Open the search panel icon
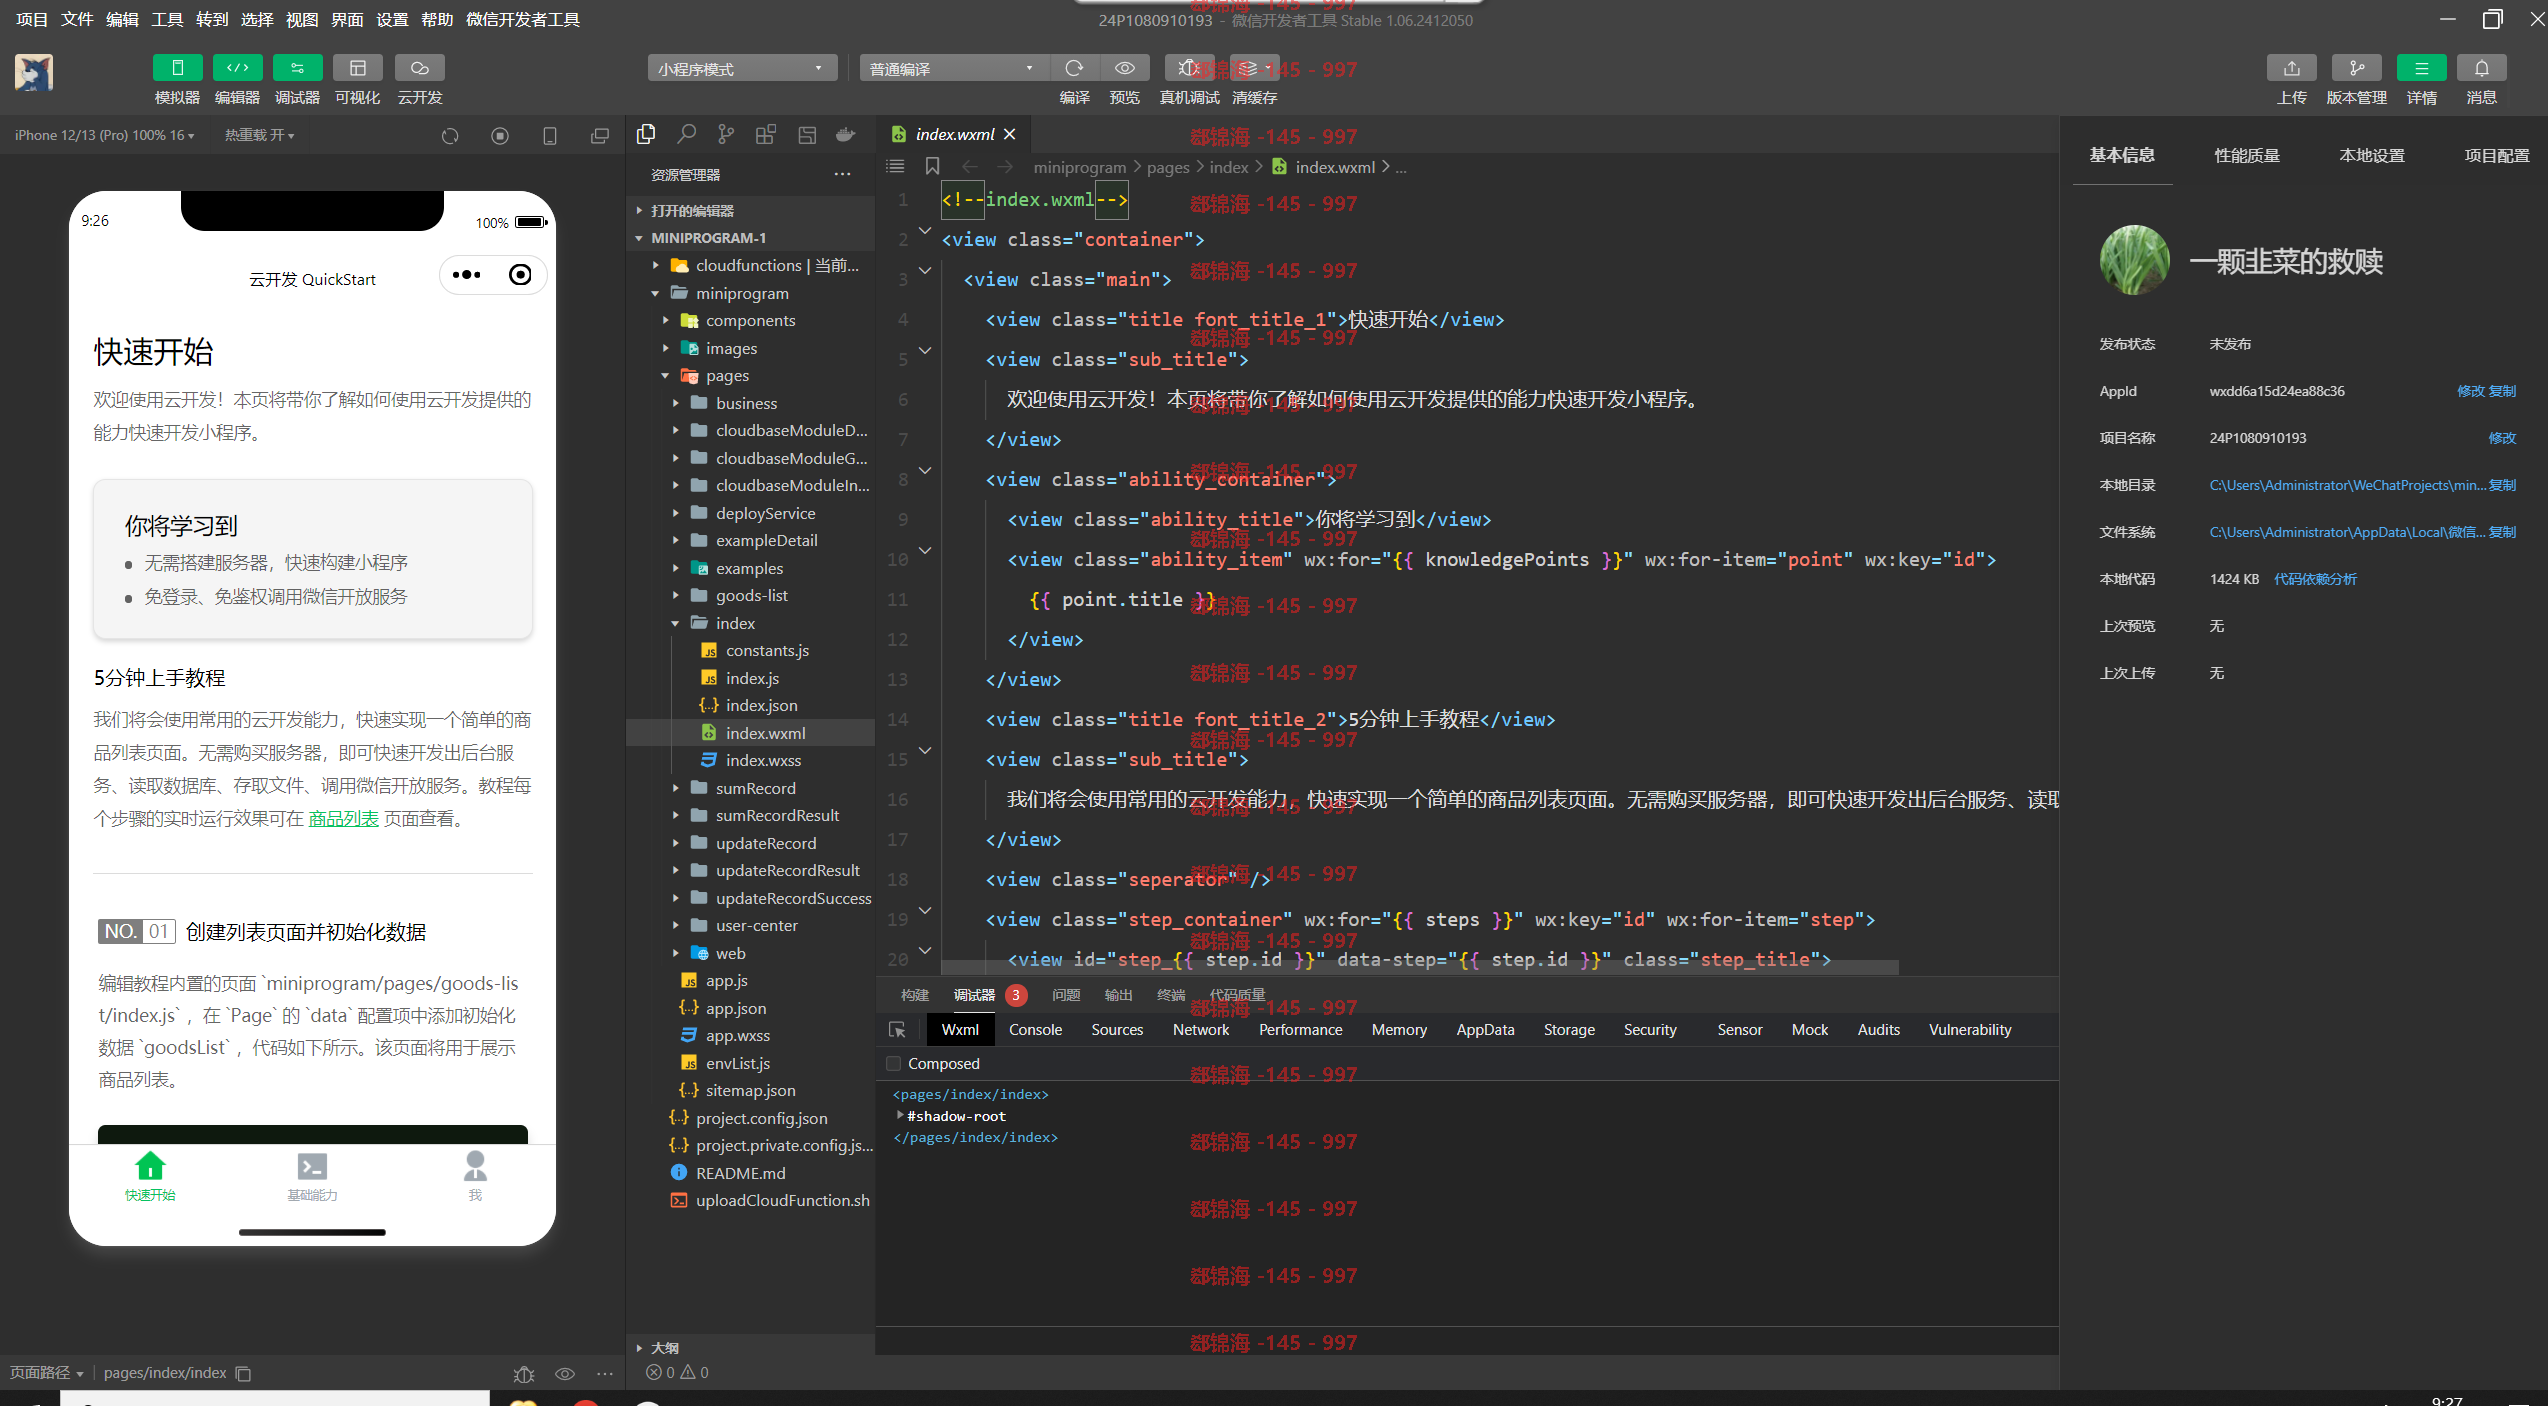Screen dimensions: 2548x1406 (686, 134)
